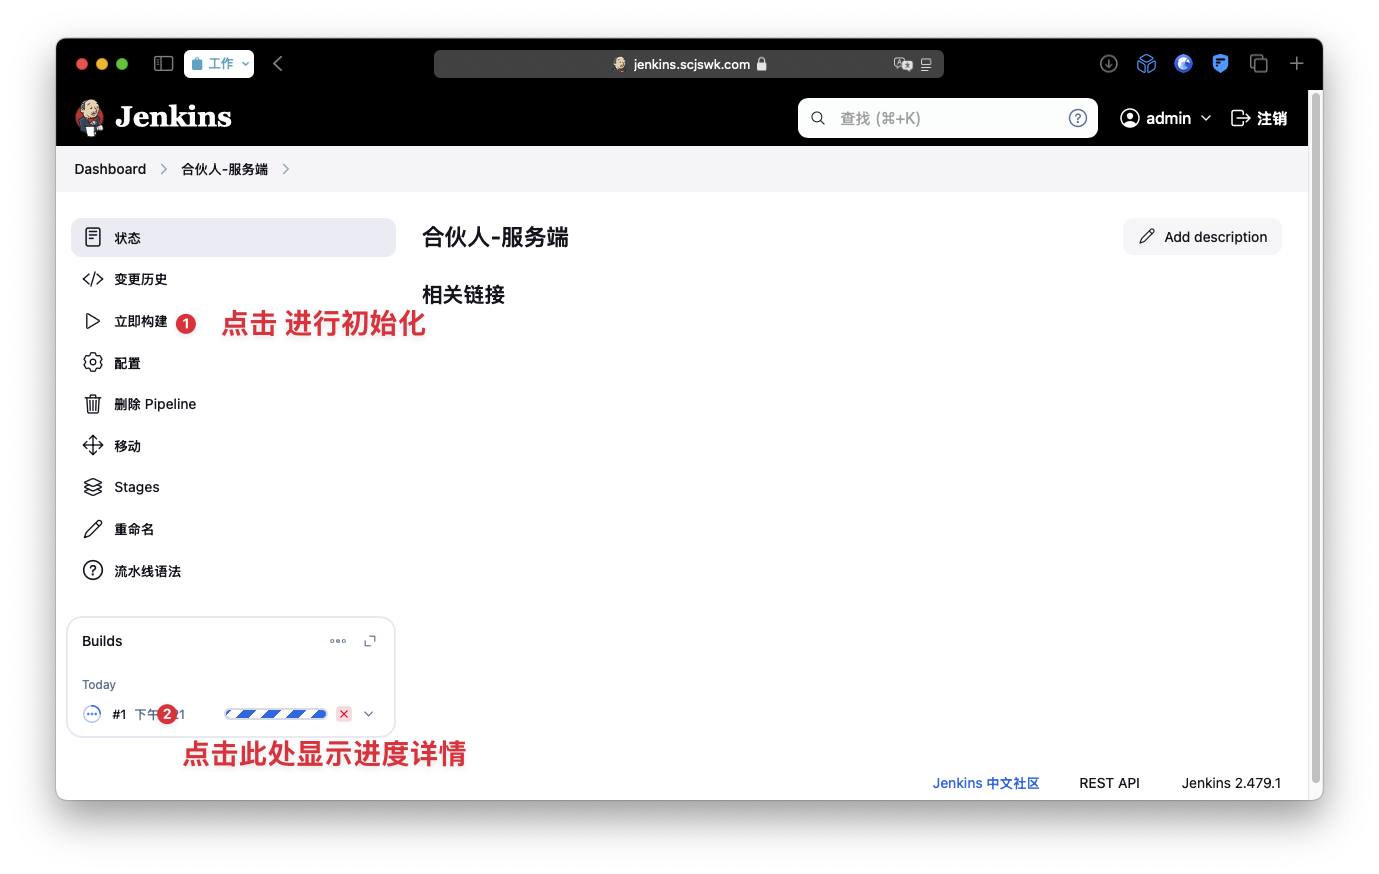Image resolution: width=1379 pixels, height=874 pixels.
Task: Click the 合伙人-服务端 breadcrumb link
Action: pos(225,169)
